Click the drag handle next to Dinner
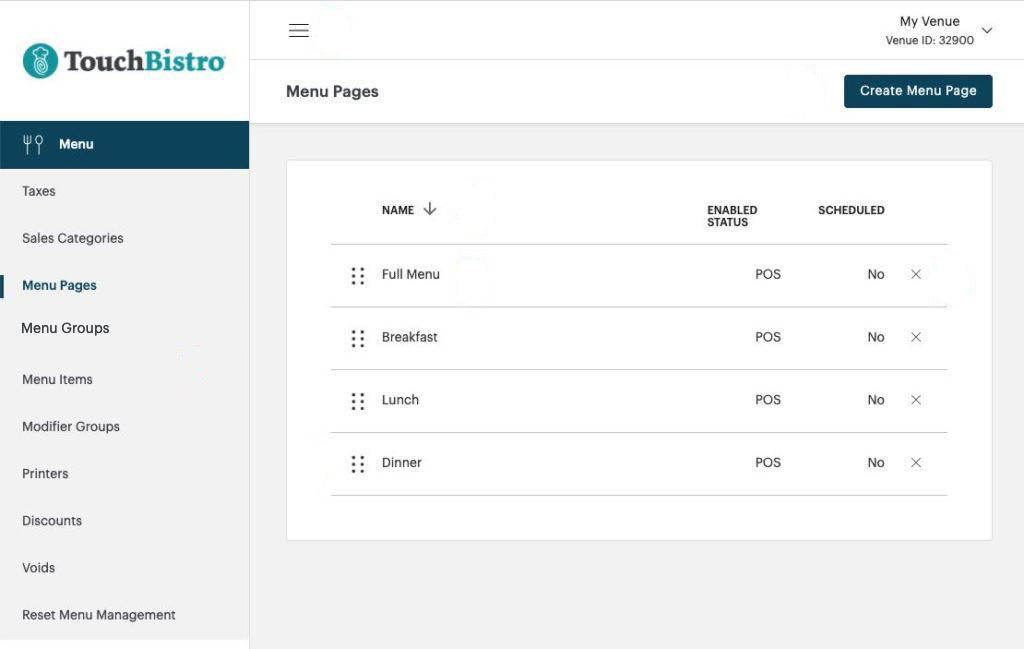Screen dimensions: 1024x649 (x=357, y=464)
